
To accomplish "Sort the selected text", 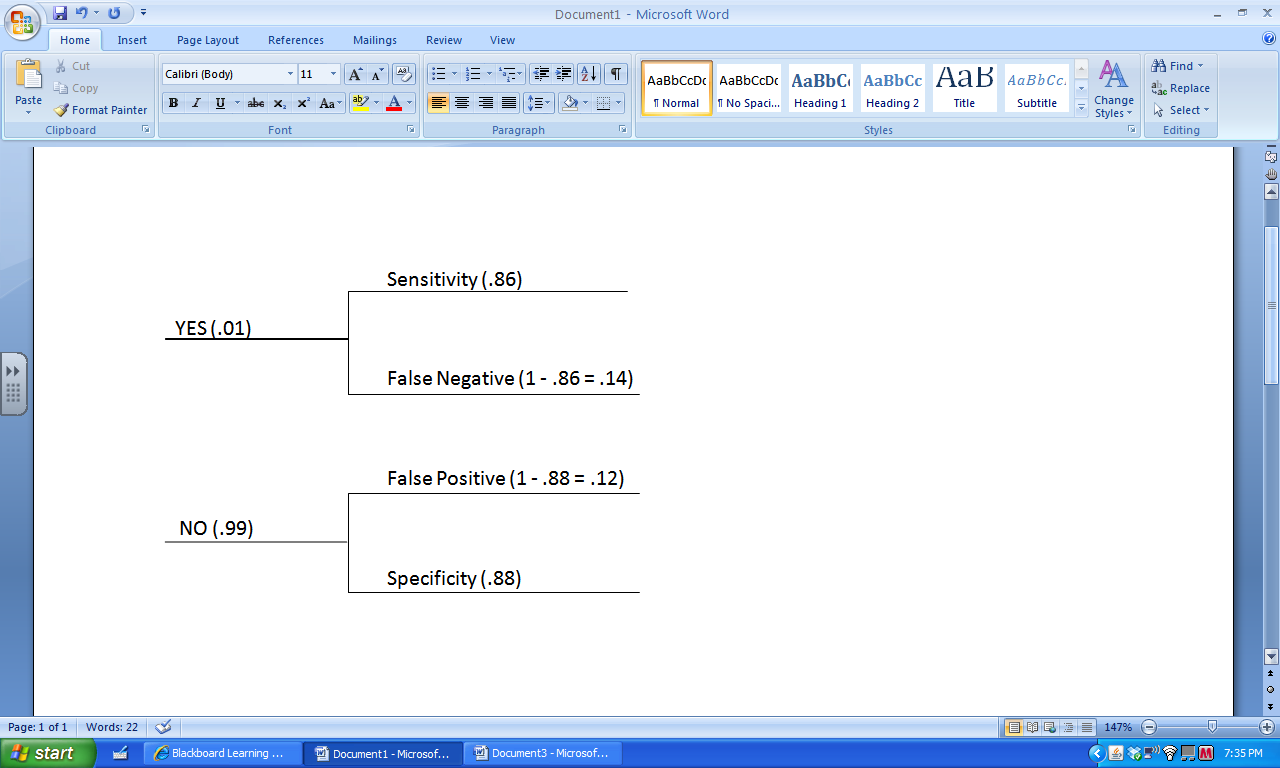I will tap(589, 74).
